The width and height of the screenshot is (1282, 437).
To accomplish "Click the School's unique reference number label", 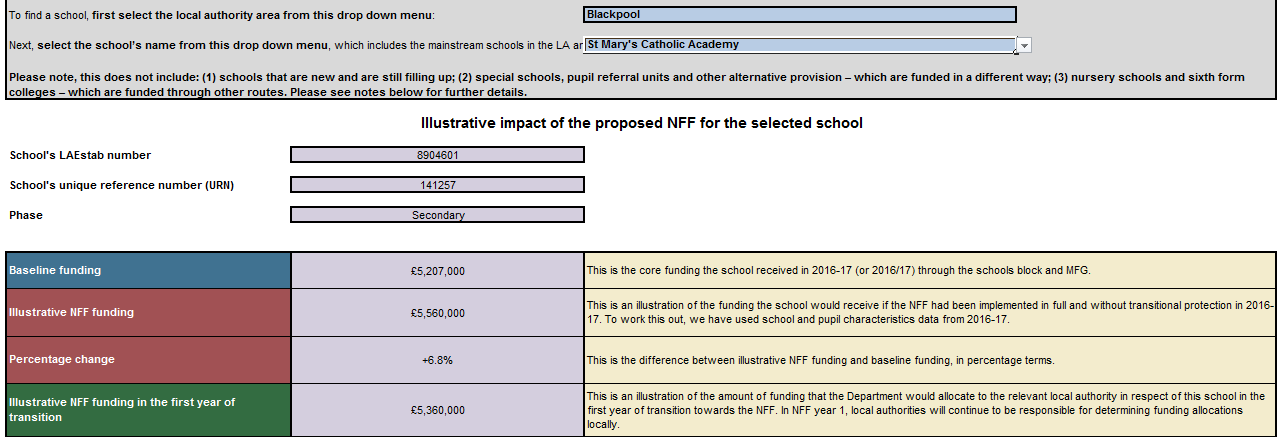I will [121, 185].
